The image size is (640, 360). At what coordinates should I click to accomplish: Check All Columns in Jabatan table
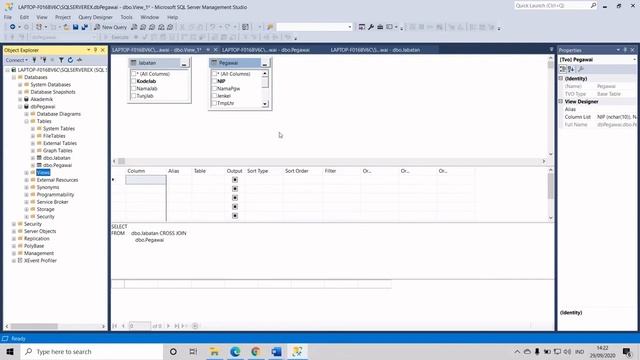tap(133, 74)
